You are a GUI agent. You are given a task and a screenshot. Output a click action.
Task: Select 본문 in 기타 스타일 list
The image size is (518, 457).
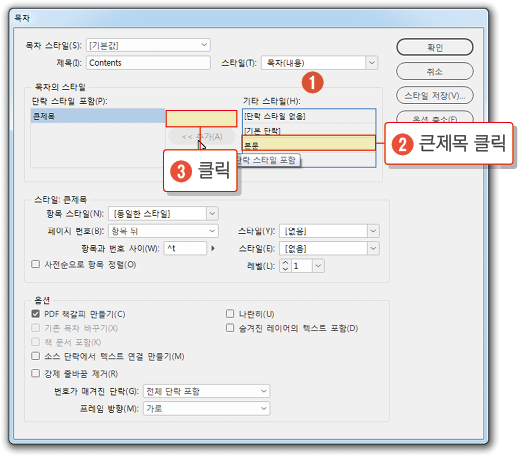click(309, 144)
